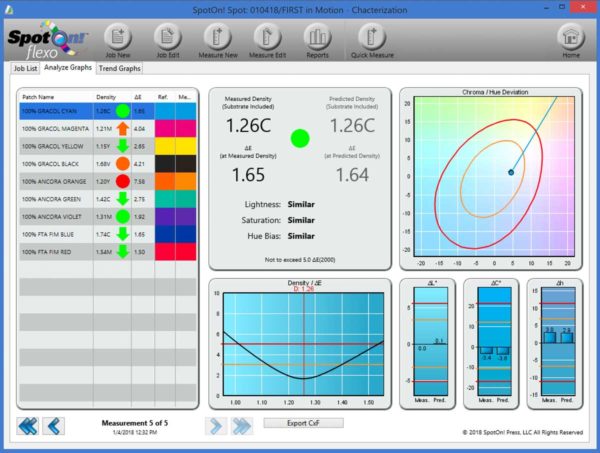Click the ΔC* bar chart
Screen dimensions: 600x453
pos(494,341)
